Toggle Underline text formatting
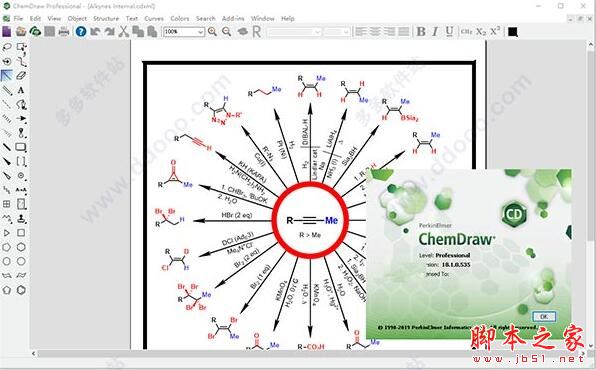Image resolution: width=596 pixels, height=370 pixels. pos(449,32)
